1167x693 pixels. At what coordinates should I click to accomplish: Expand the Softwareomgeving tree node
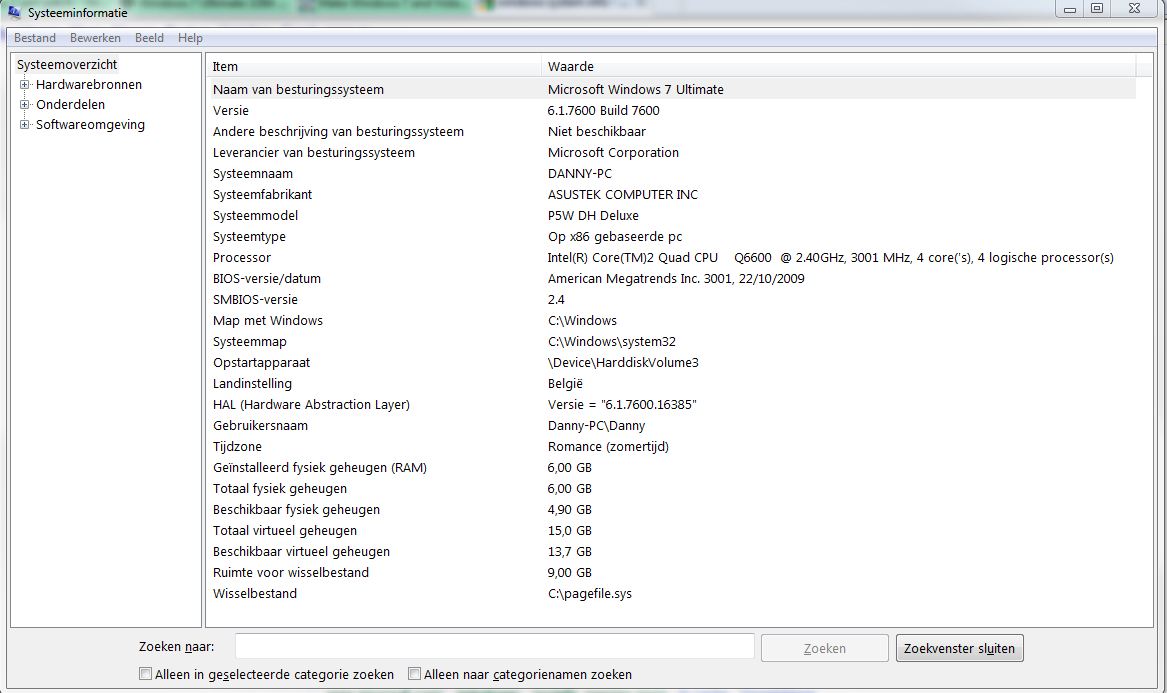25,125
